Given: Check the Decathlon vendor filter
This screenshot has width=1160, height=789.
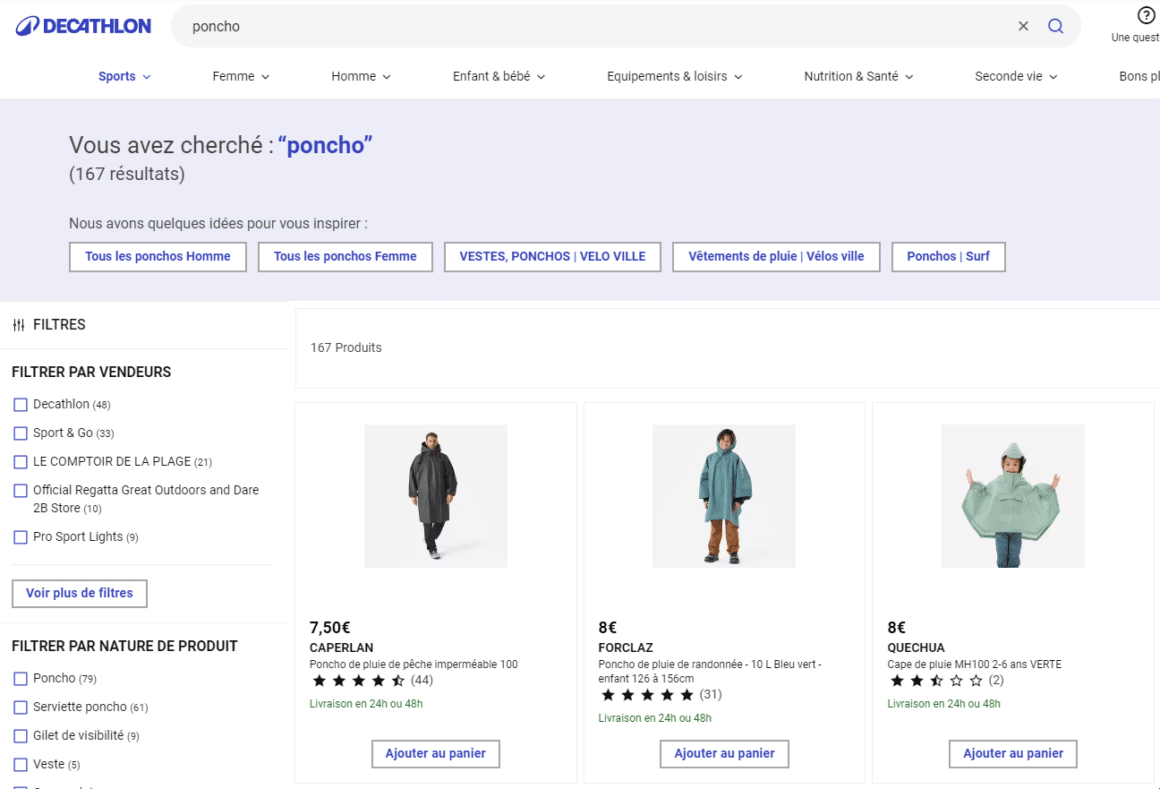Looking at the screenshot, I should 20,405.
